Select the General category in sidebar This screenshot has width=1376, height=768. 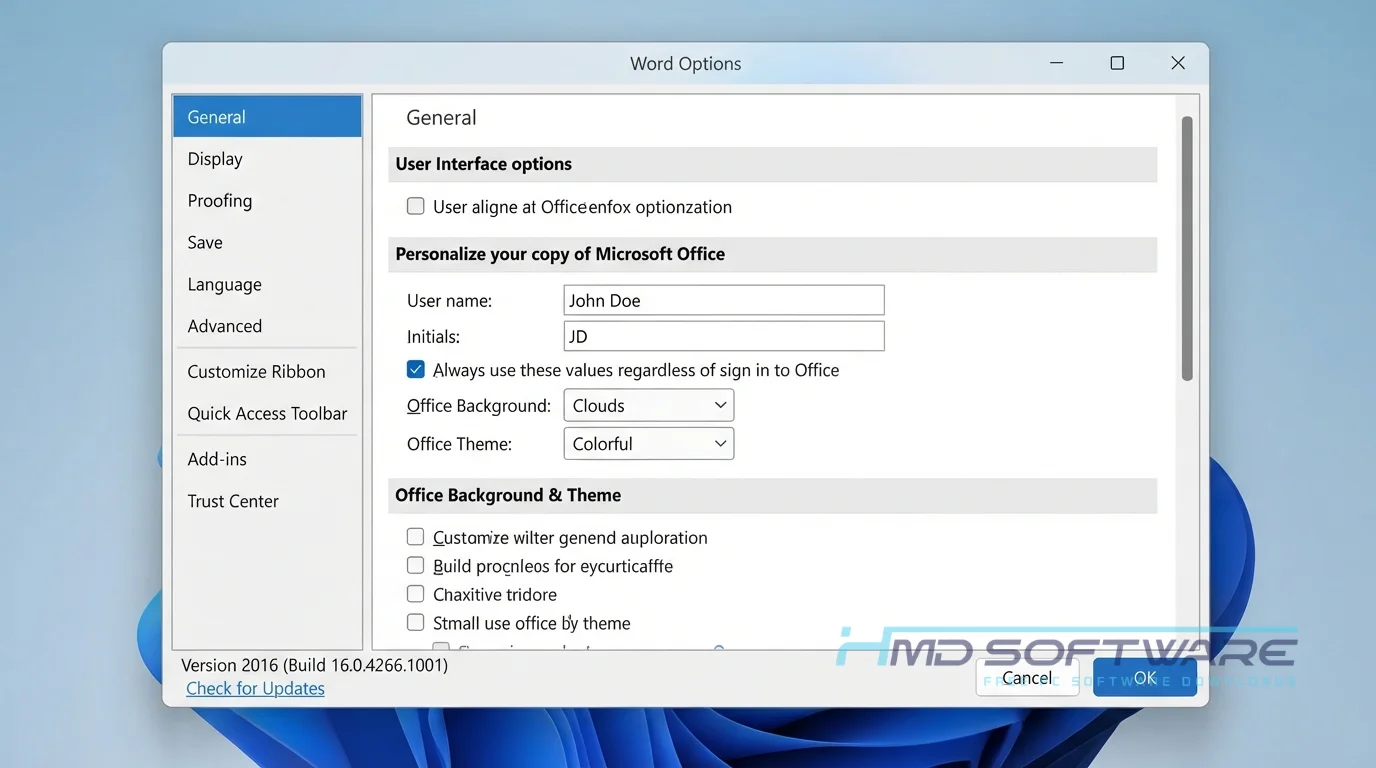[x=267, y=117]
